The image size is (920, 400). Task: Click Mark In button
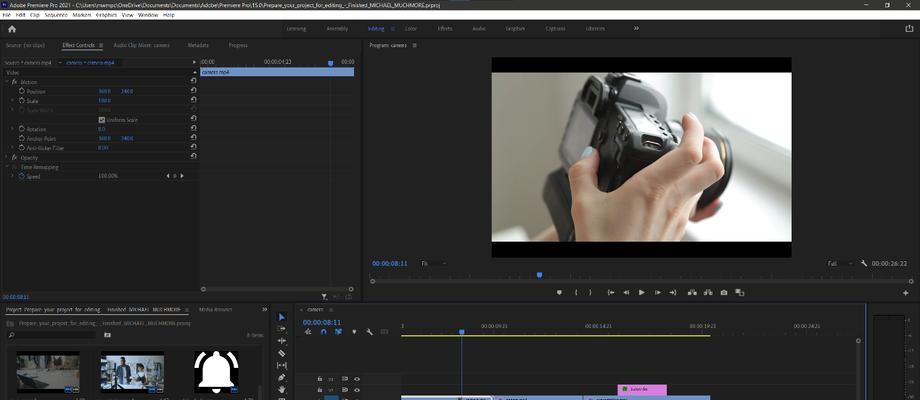pyautogui.click(x=576, y=292)
